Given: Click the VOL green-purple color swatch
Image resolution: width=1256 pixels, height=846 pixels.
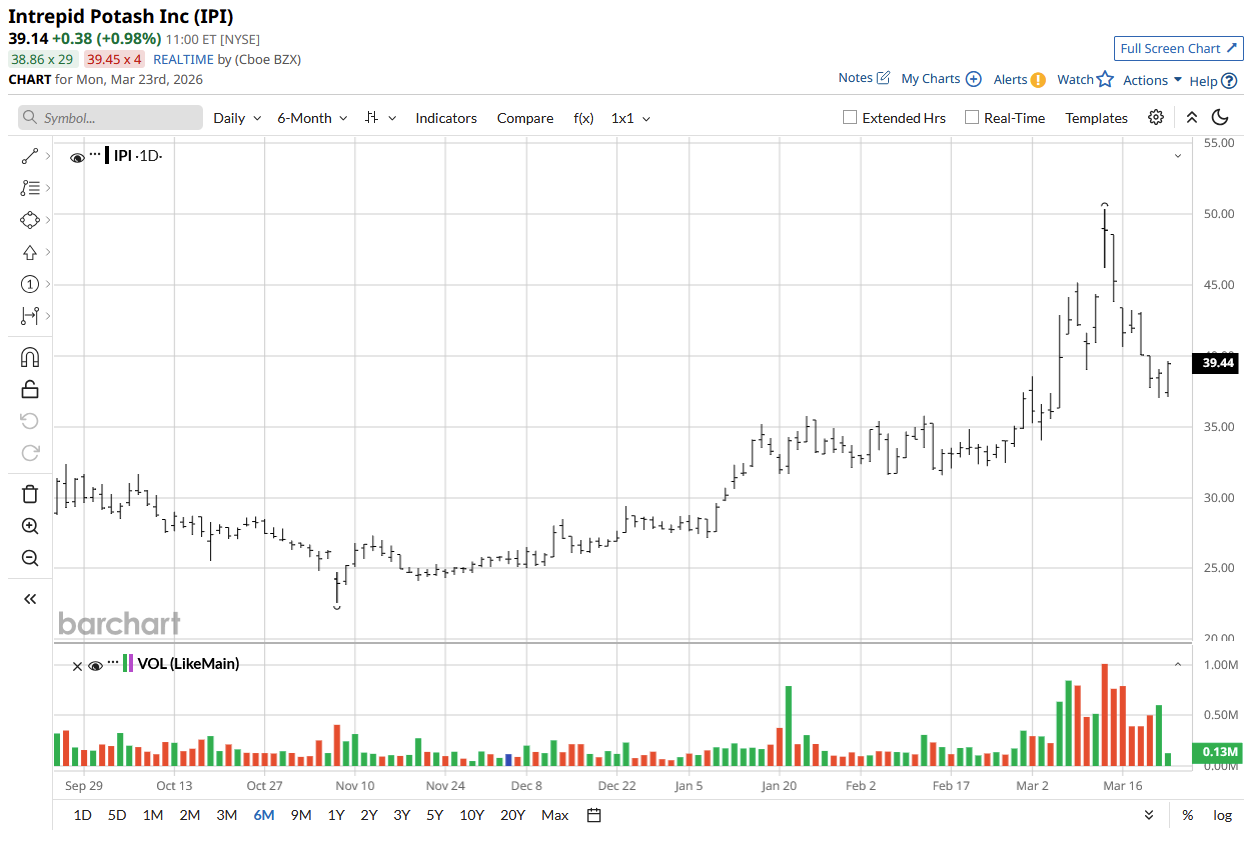Looking at the screenshot, I should [x=128, y=663].
